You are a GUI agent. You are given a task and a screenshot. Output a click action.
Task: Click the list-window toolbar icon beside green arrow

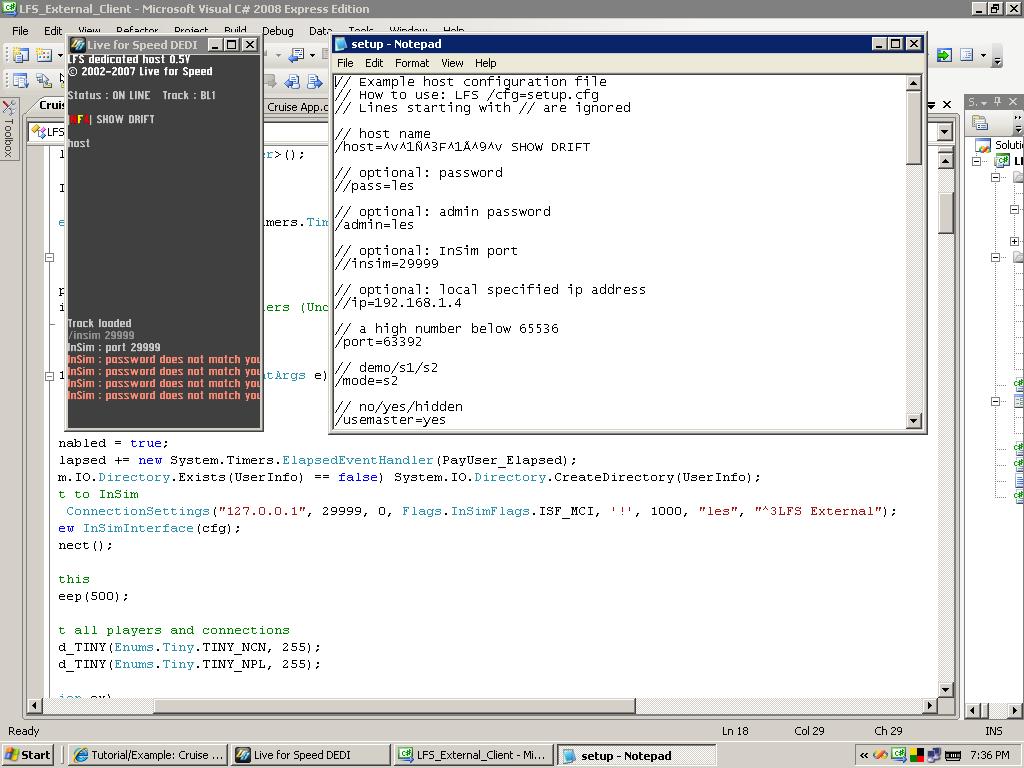(967, 56)
